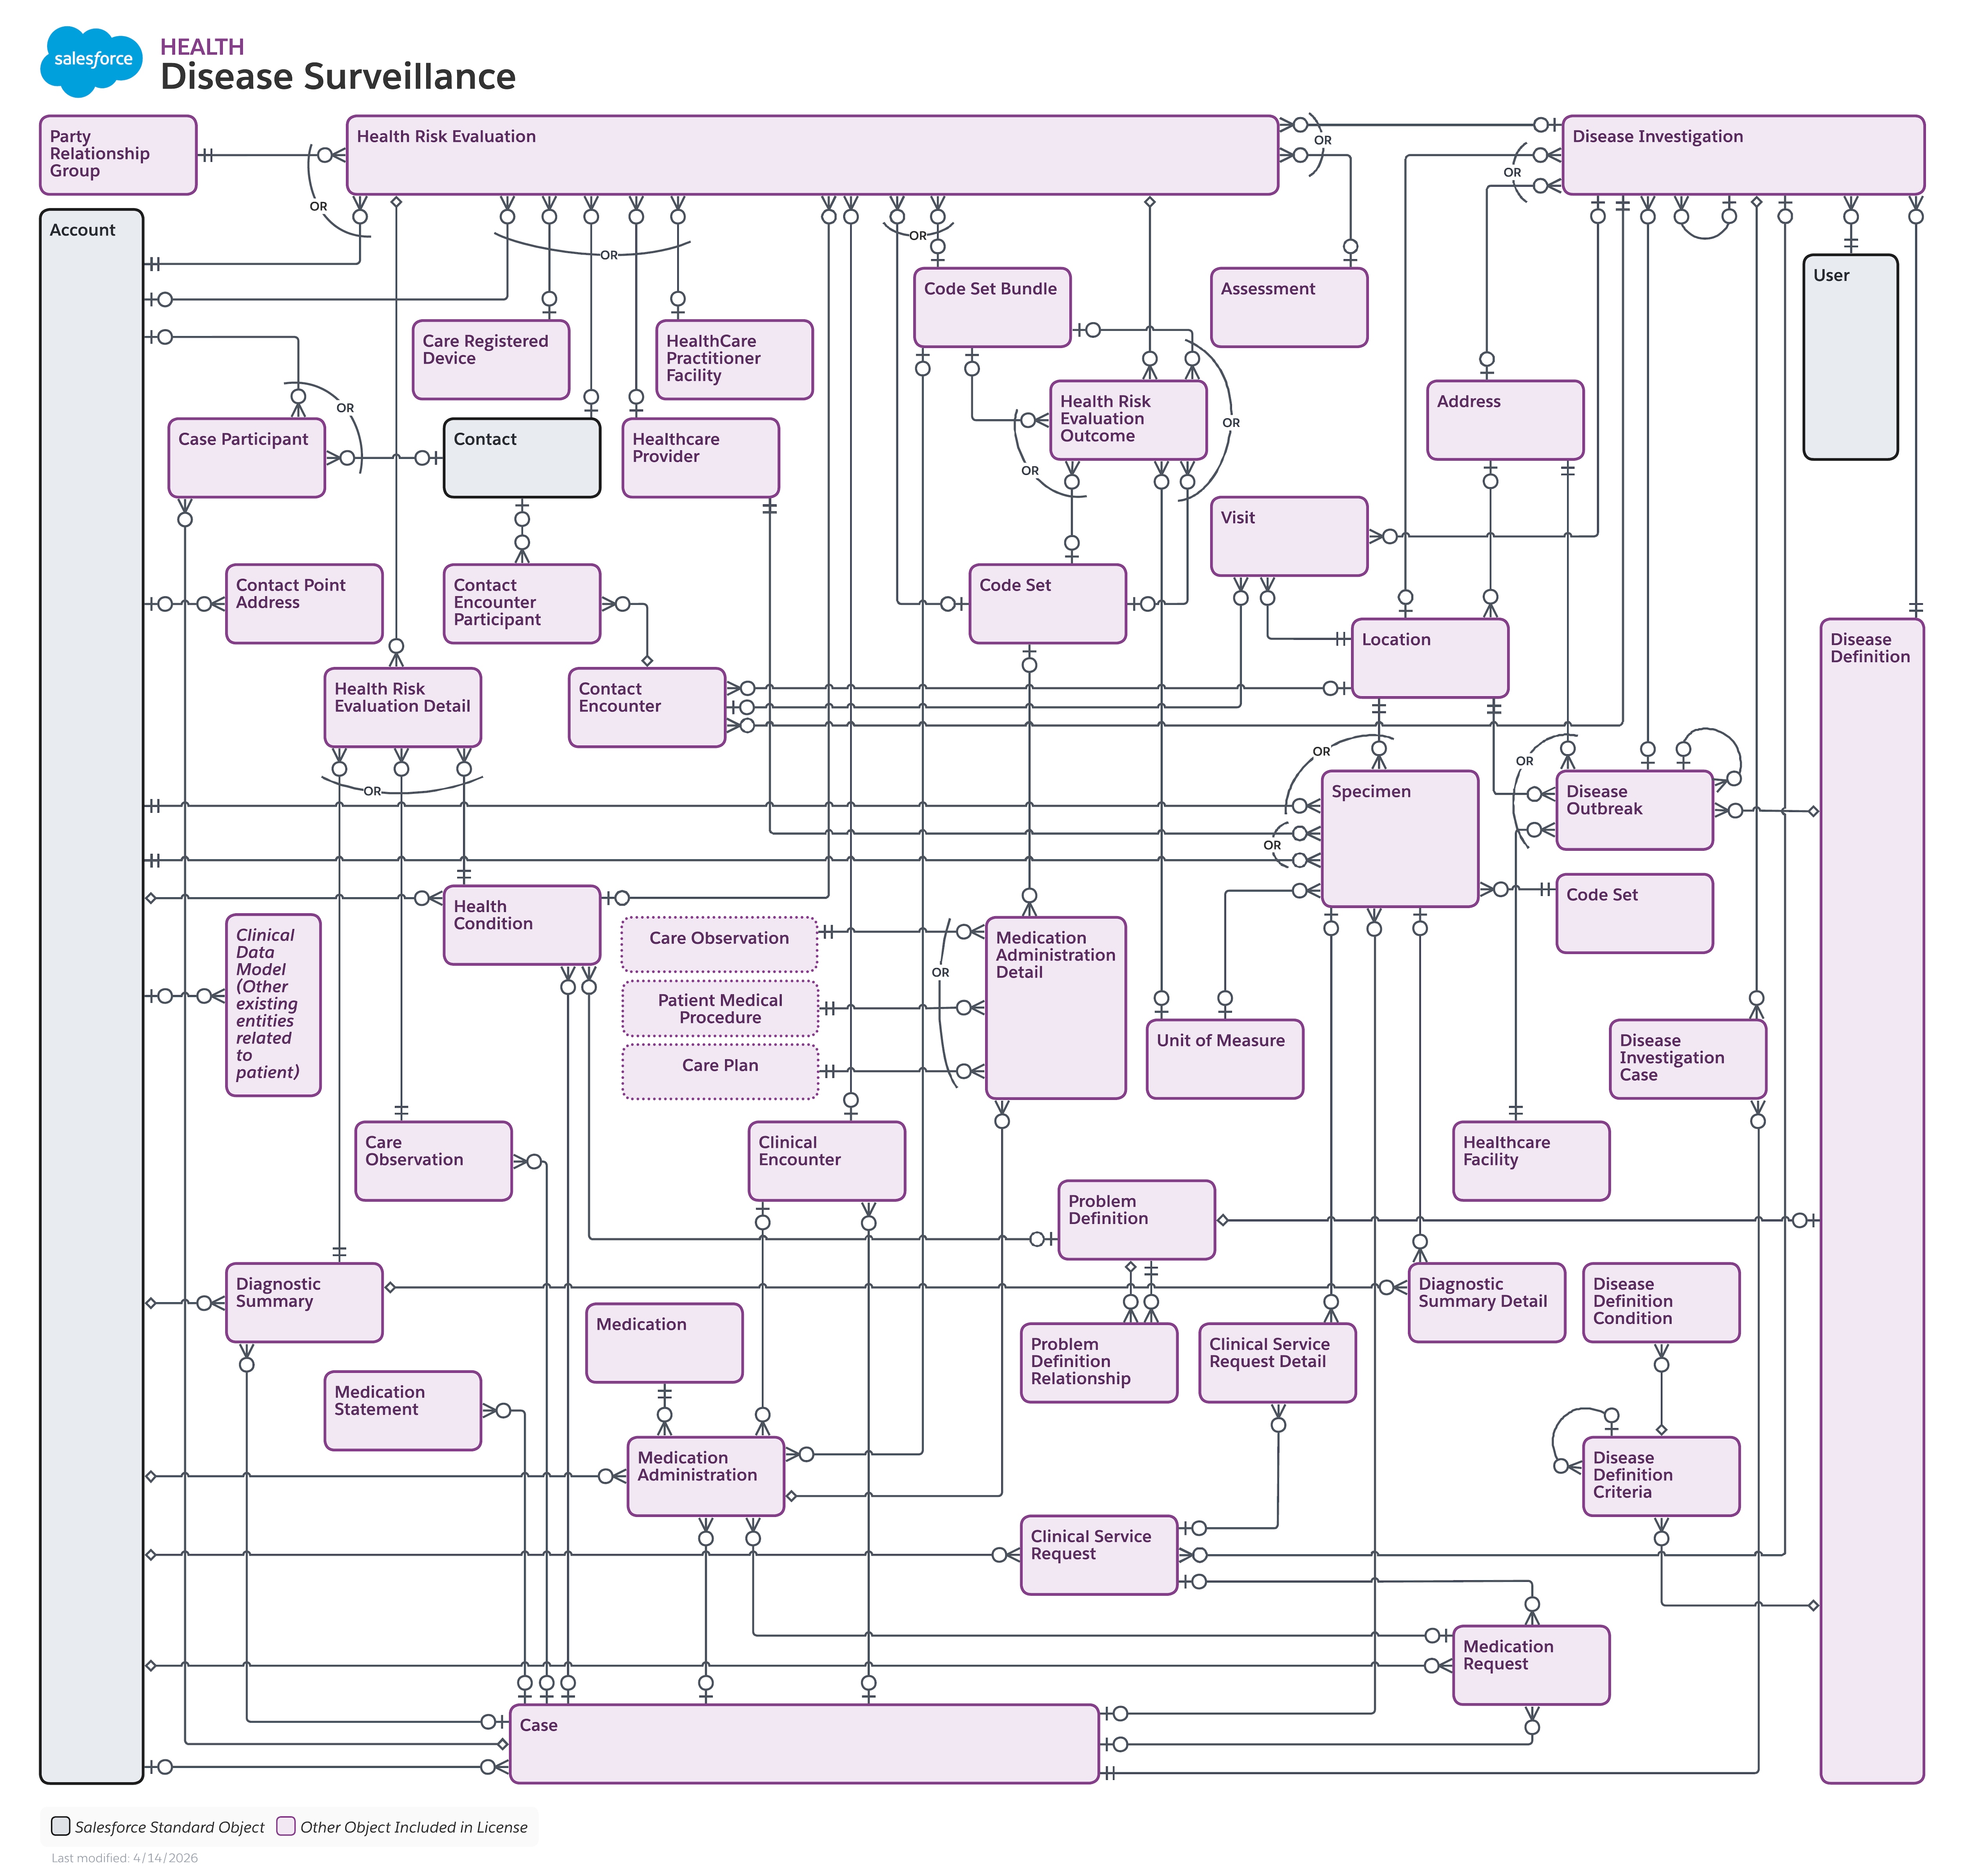The height and width of the screenshot is (1876, 1961).
Task: Click the Other Object Included legend swatch
Action: 286,1826
